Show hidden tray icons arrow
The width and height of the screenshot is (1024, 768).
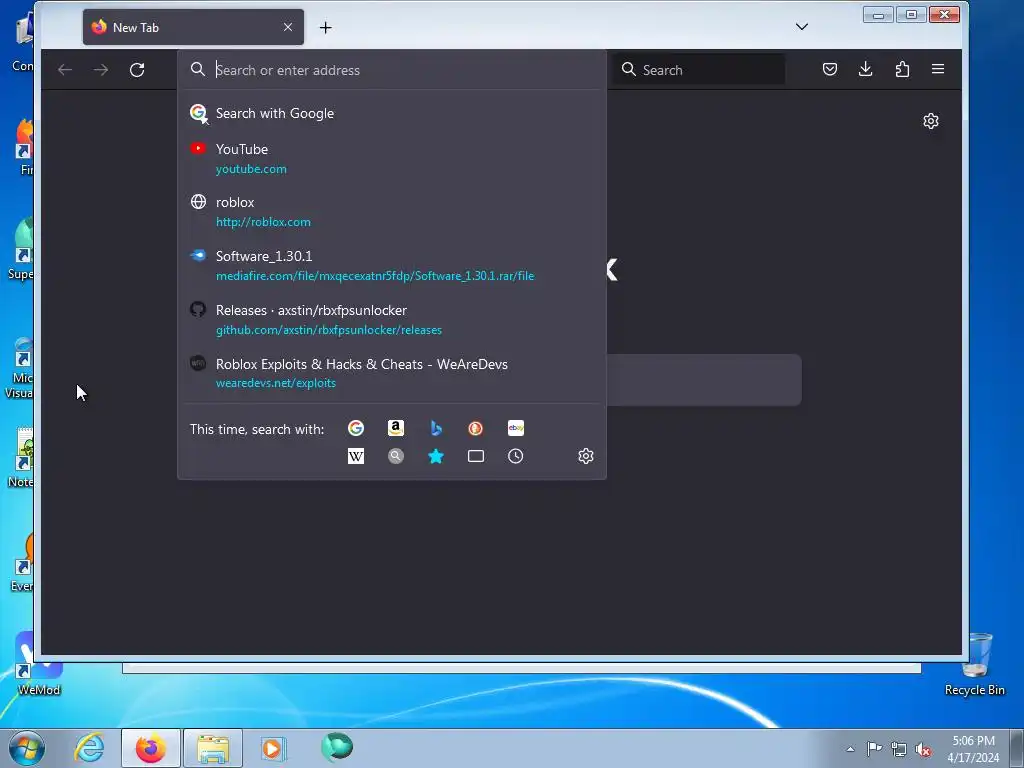[x=850, y=749]
